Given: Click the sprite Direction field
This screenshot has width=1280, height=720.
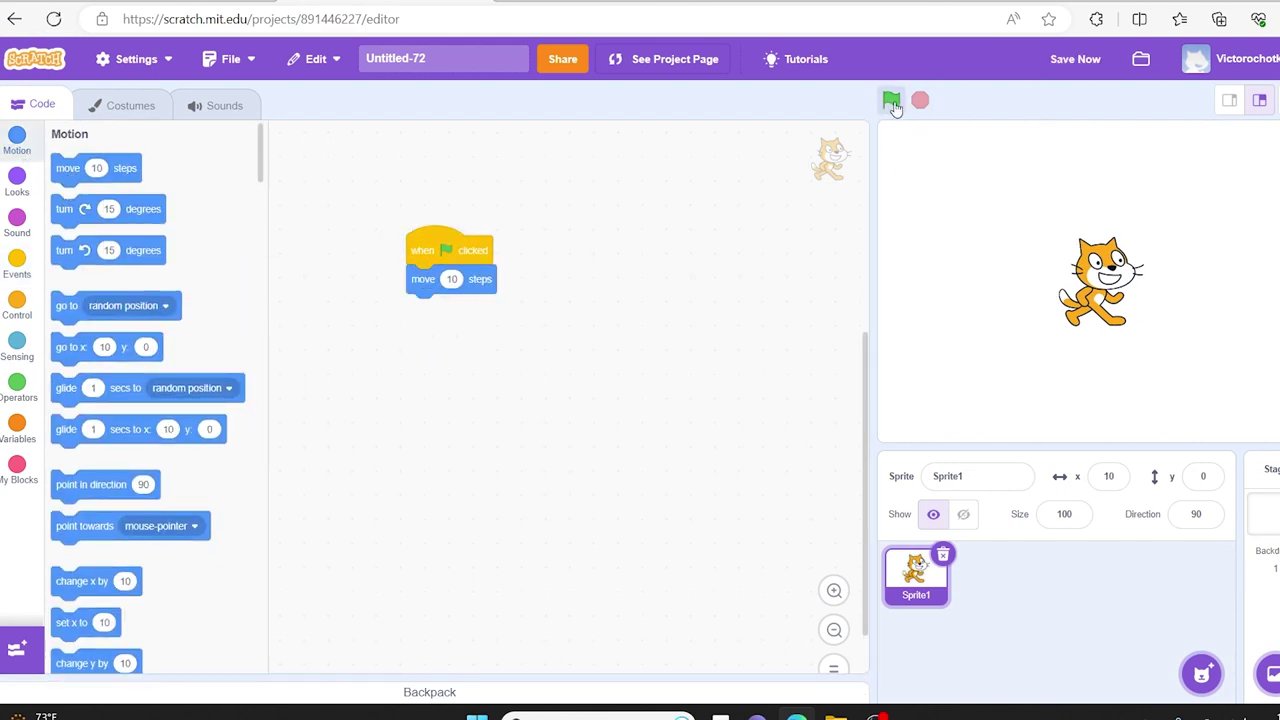Looking at the screenshot, I should point(1196,514).
